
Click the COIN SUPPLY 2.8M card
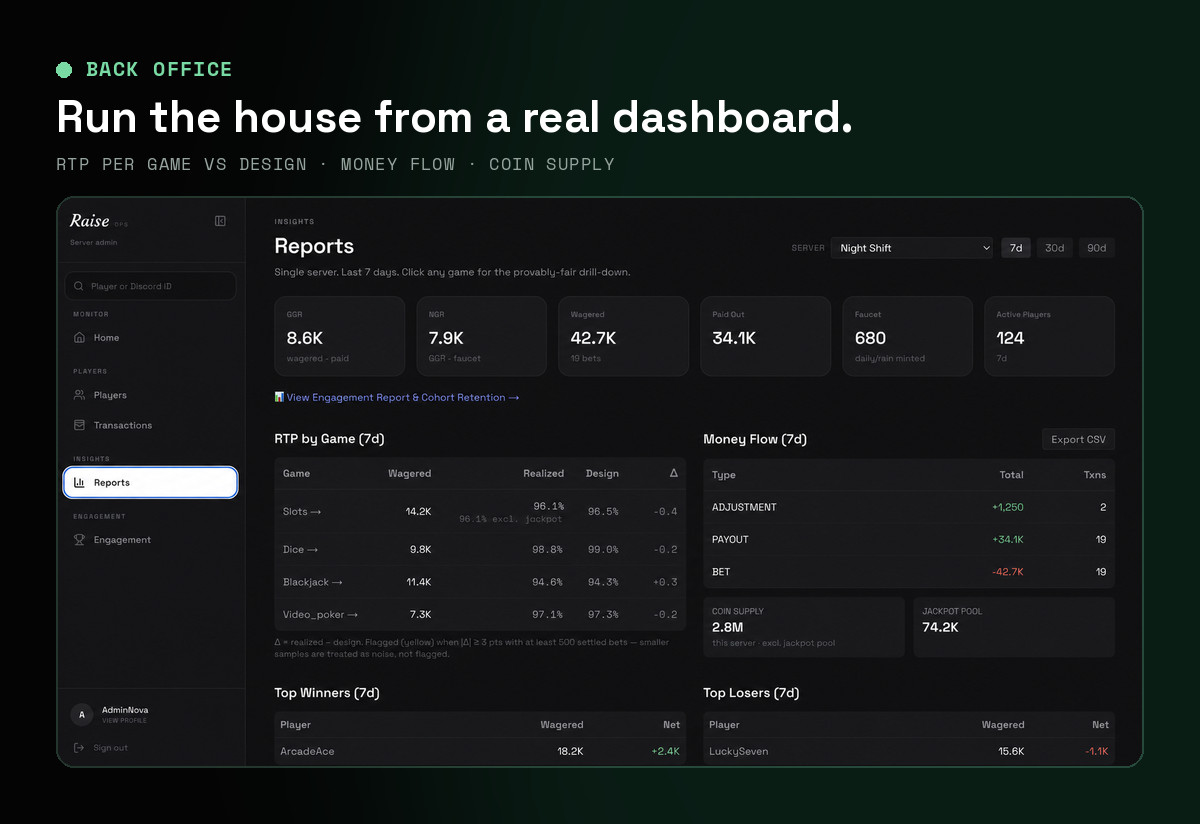pos(804,627)
